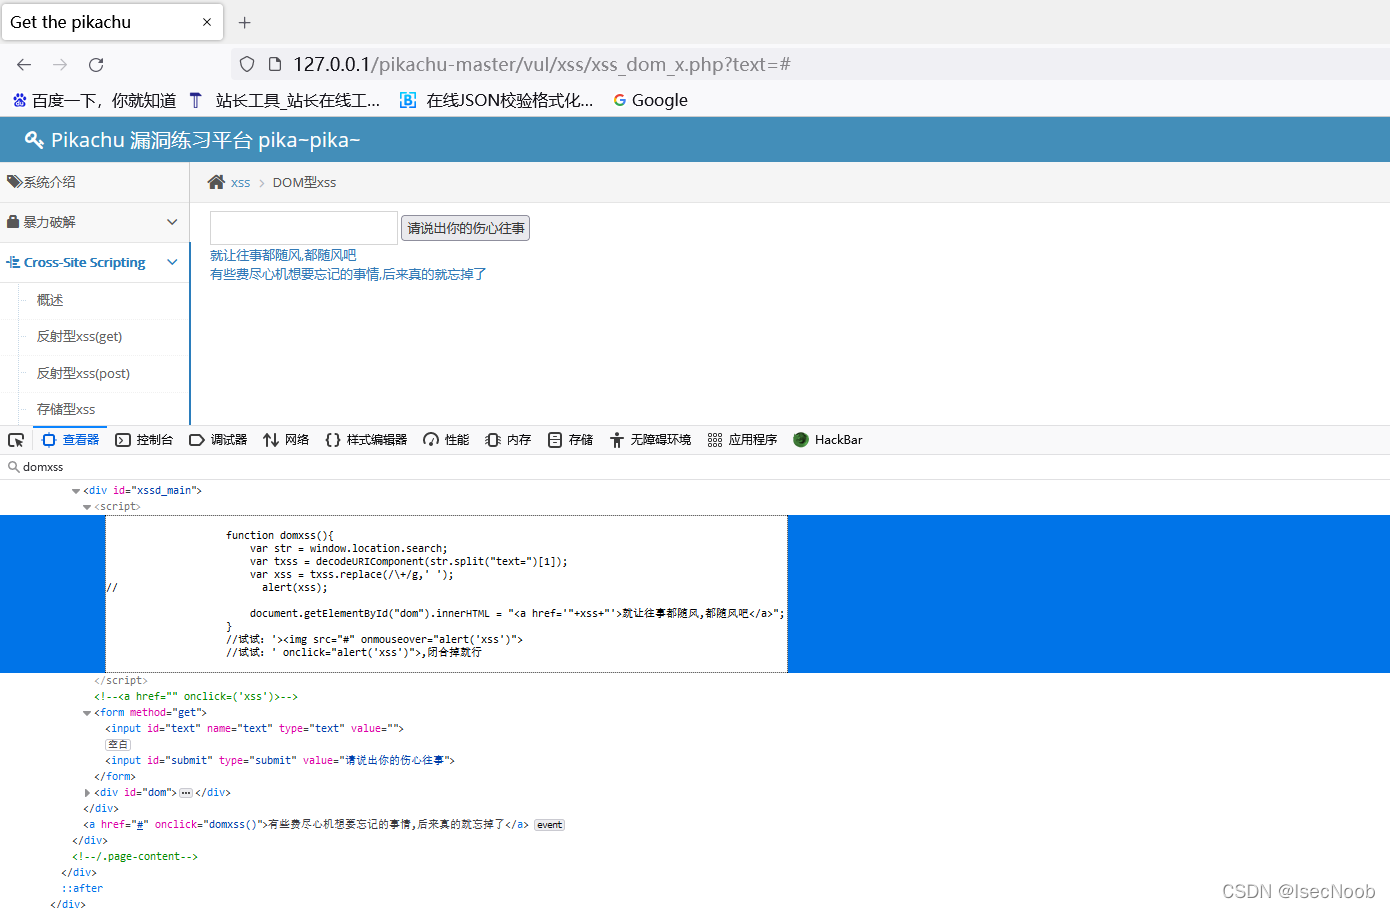The image size is (1390, 908).
Task: Collapse the div id="xssd_main" node
Action: point(76,491)
